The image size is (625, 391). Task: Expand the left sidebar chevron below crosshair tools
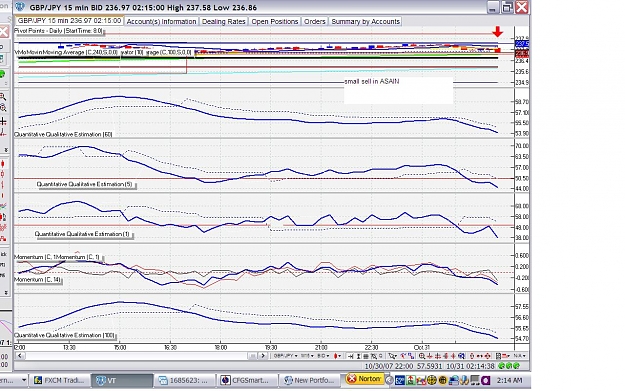point(6,149)
